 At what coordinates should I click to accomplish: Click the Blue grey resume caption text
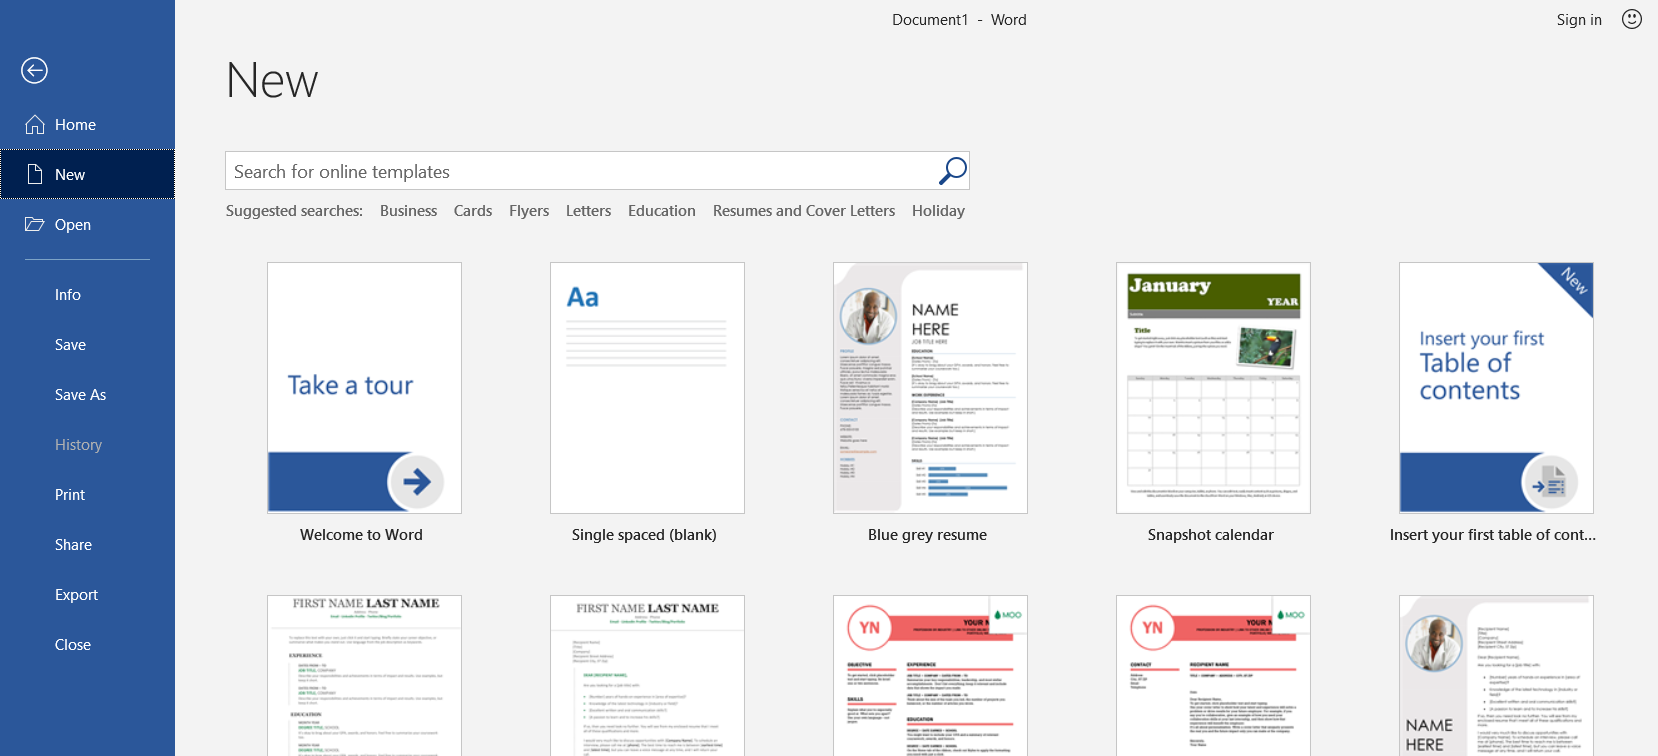point(927,534)
